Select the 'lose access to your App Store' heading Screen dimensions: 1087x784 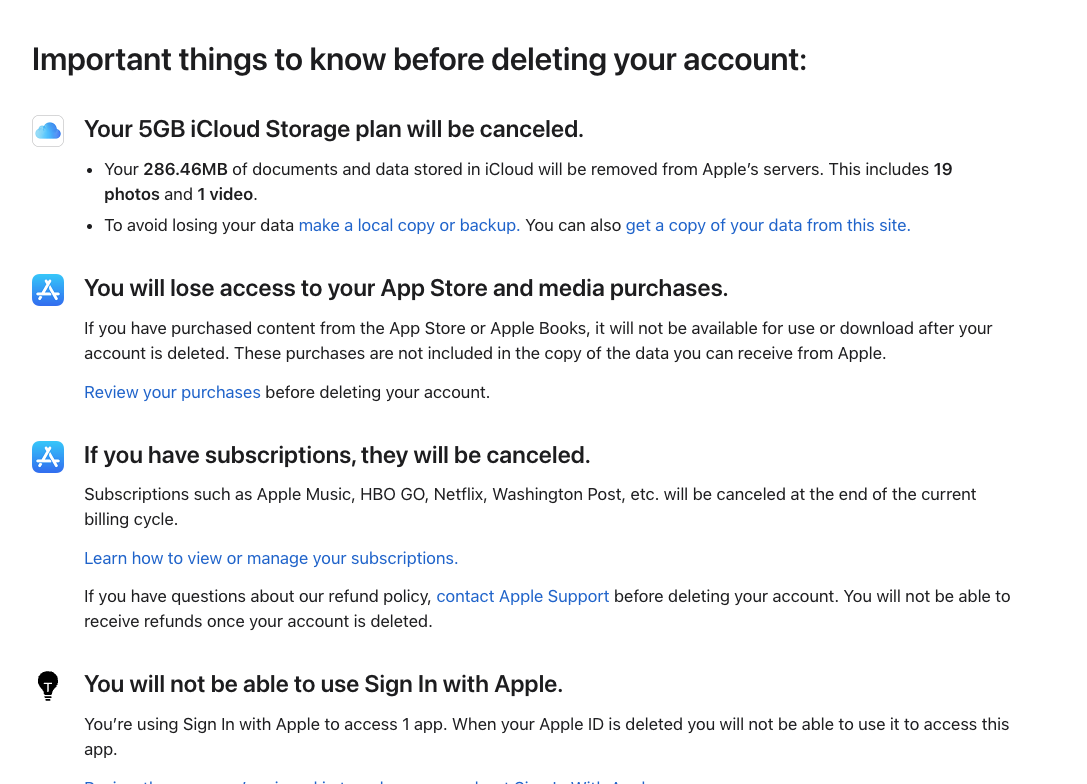(x=406, y=288)
